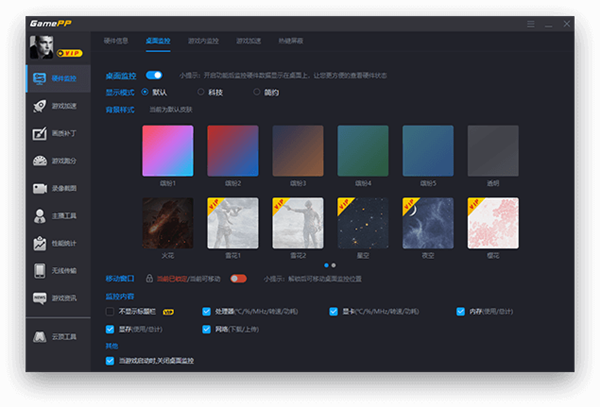This screenshot has height=407, width=600.
Task: Select the 科技 display mode radio
Action: point(201,92)
